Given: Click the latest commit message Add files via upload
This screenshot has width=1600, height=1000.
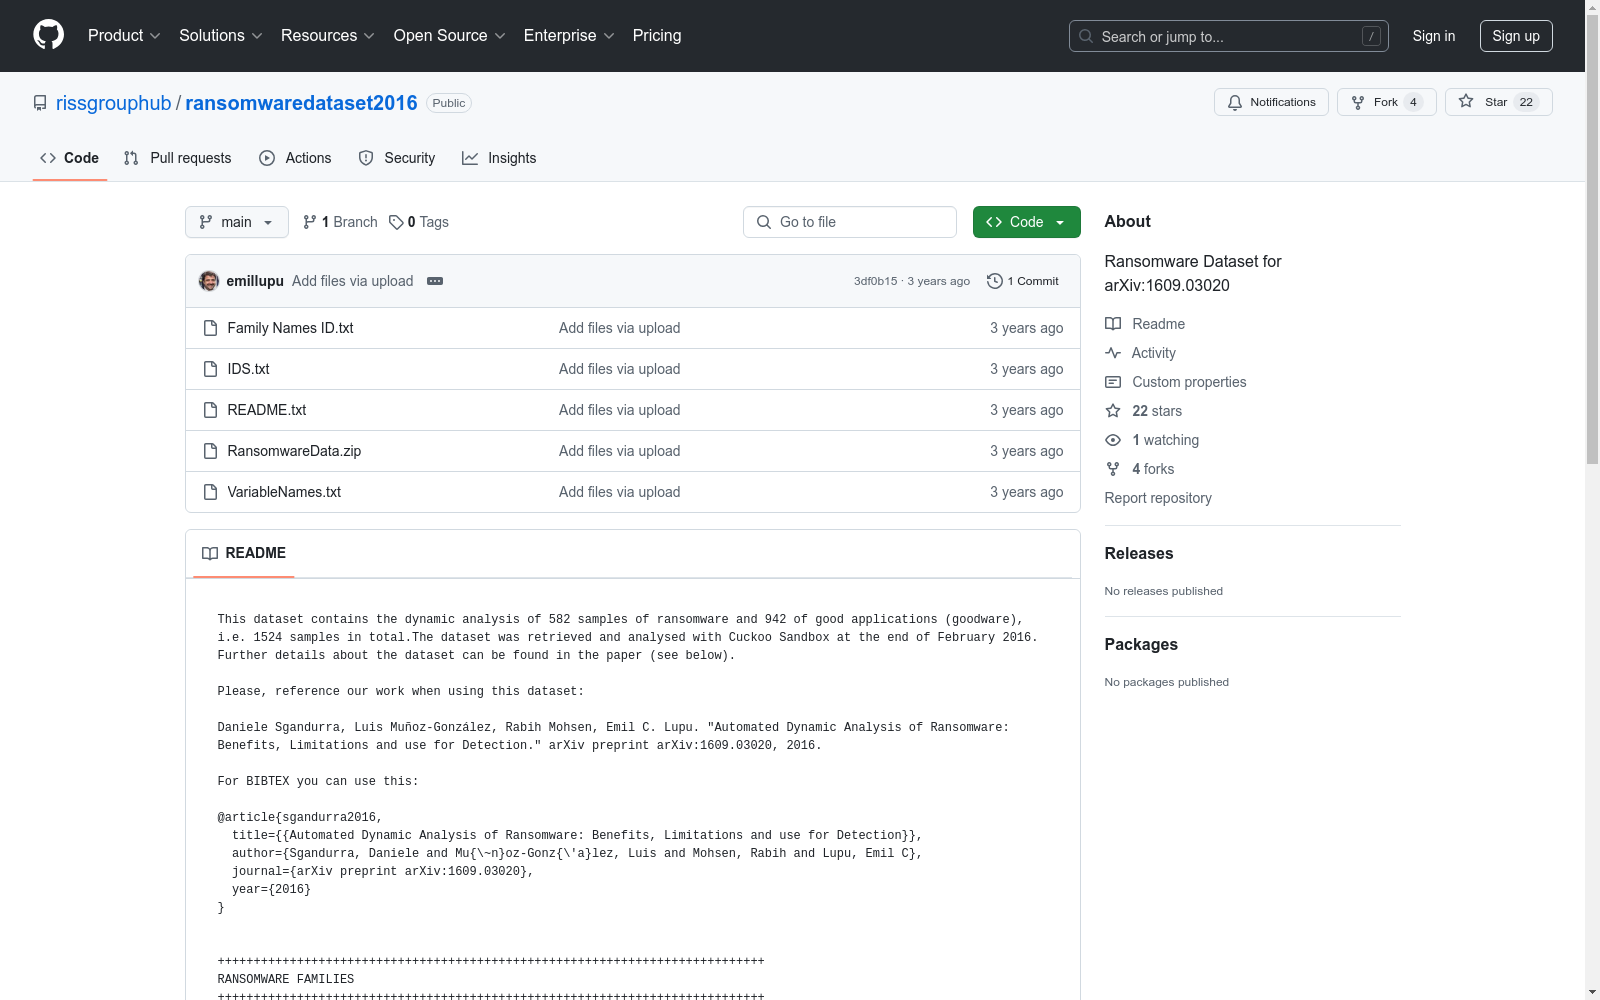Looking at the screenshot, I should tap(353, 281).
